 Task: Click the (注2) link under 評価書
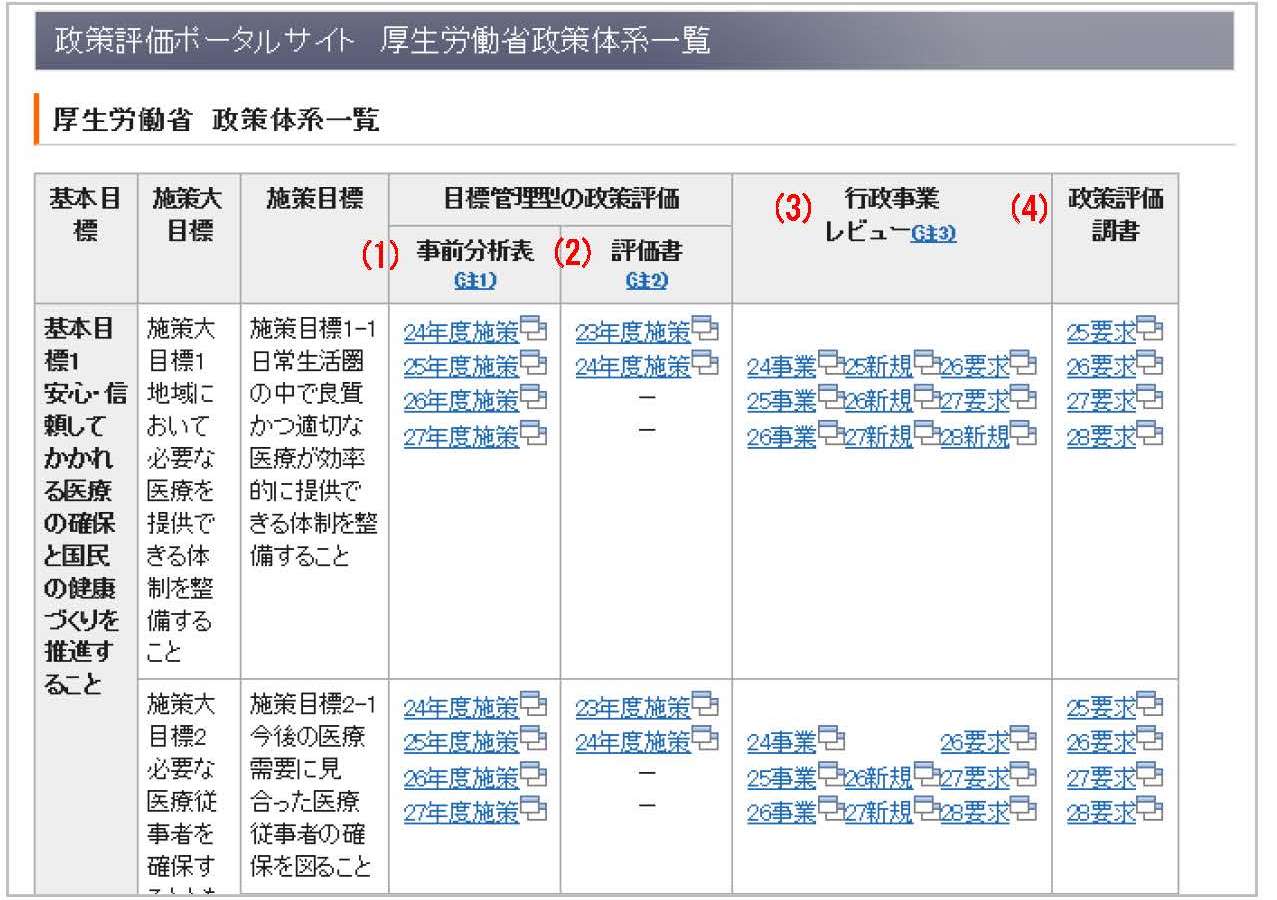(646, 283)
